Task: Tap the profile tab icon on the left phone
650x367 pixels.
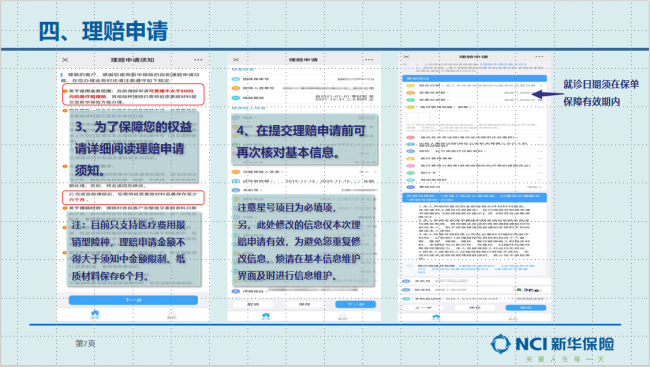Action: point(172,314)
